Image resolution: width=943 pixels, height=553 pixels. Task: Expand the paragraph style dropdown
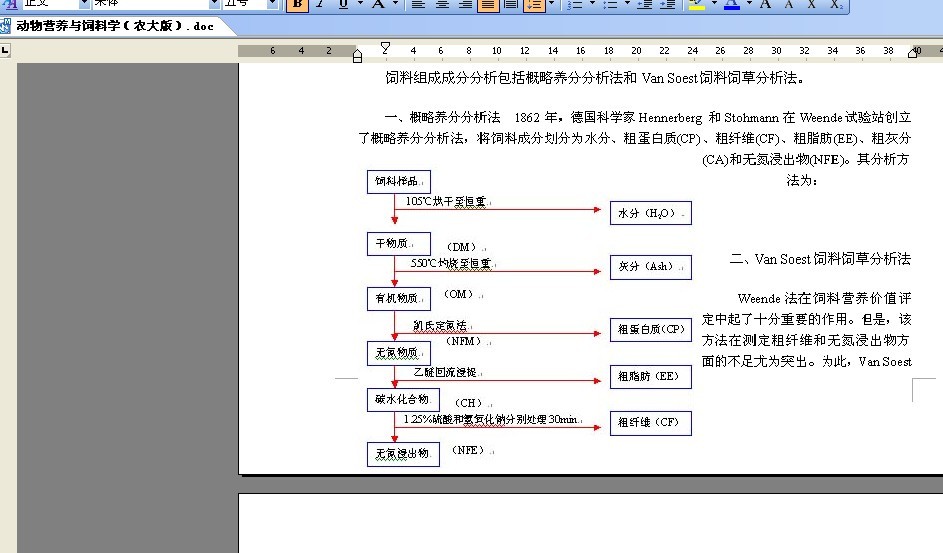click(84, 4)
